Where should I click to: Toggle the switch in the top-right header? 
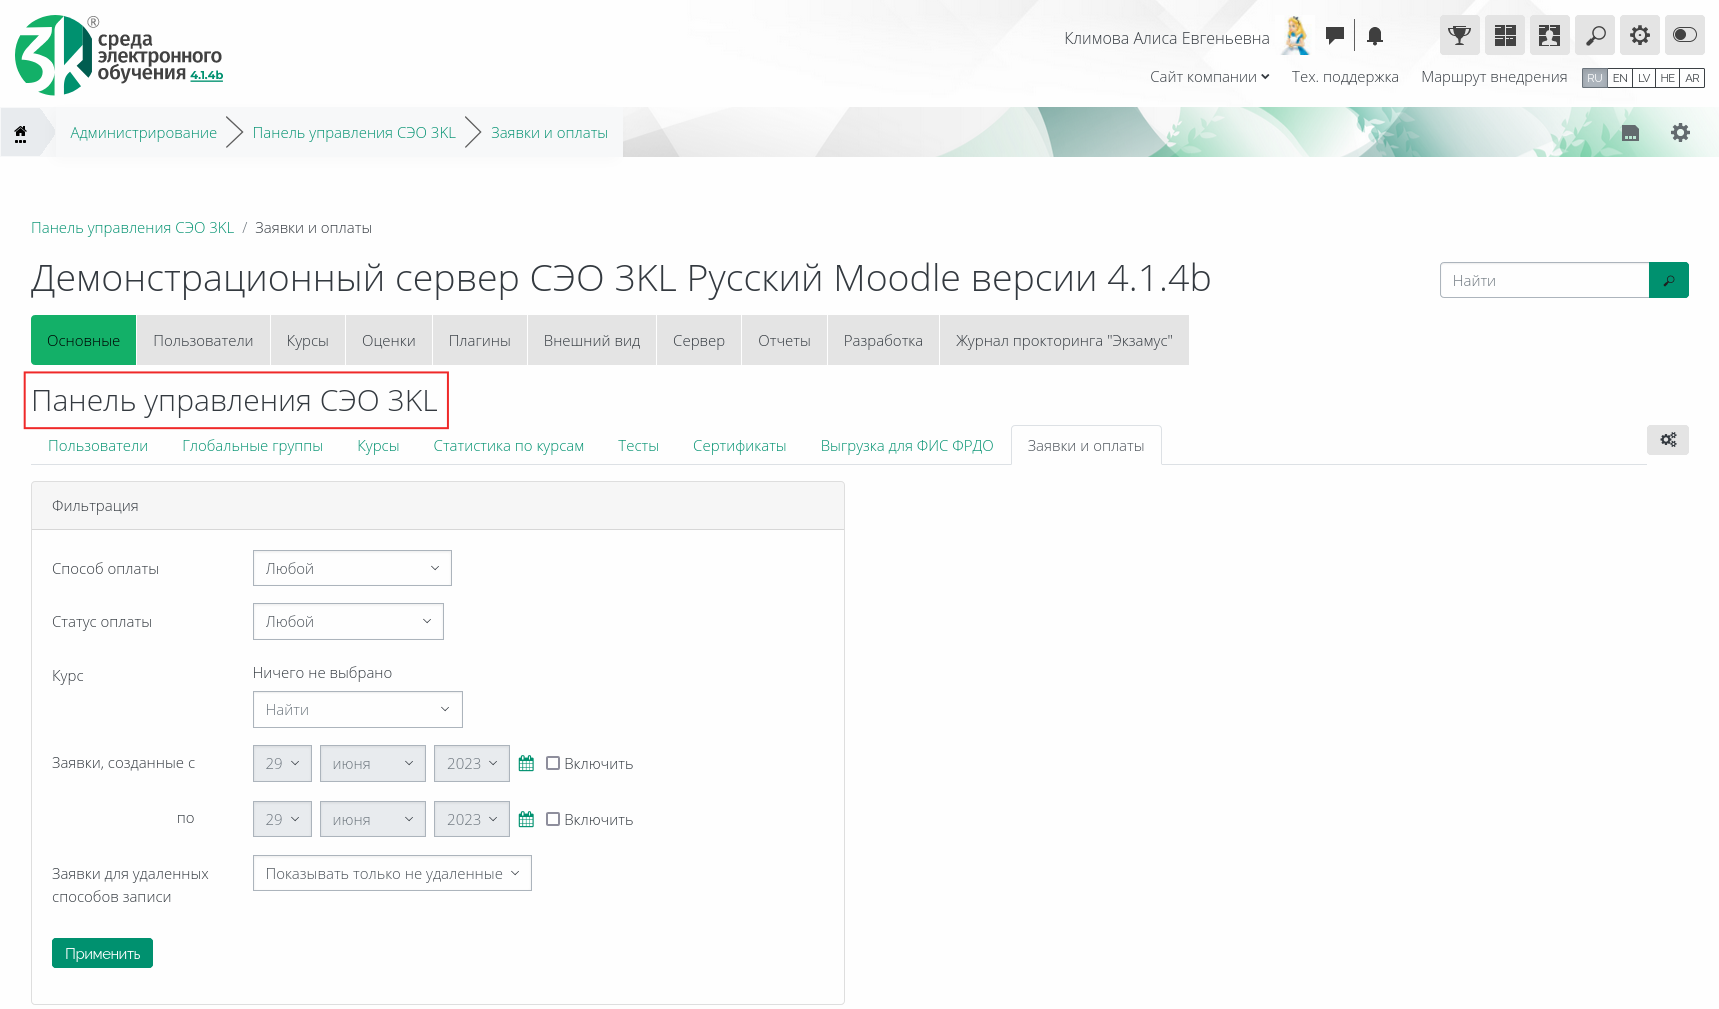(x=1685, y=36)
